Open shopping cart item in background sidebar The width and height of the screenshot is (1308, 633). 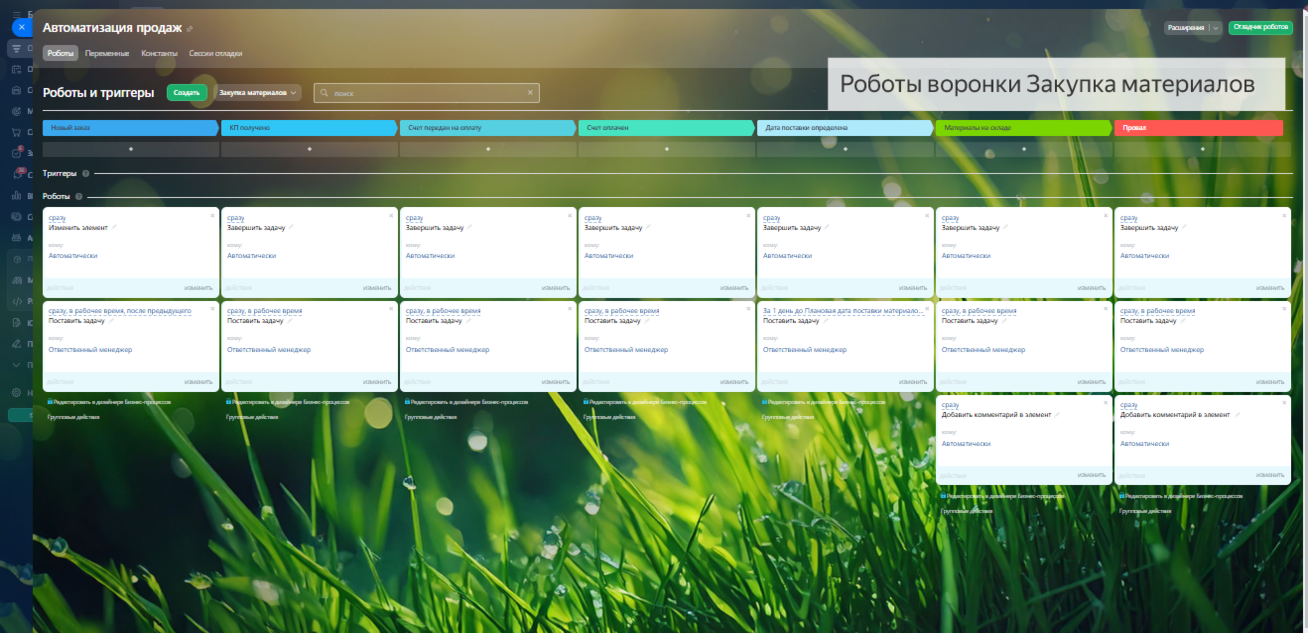pos(16,132)
